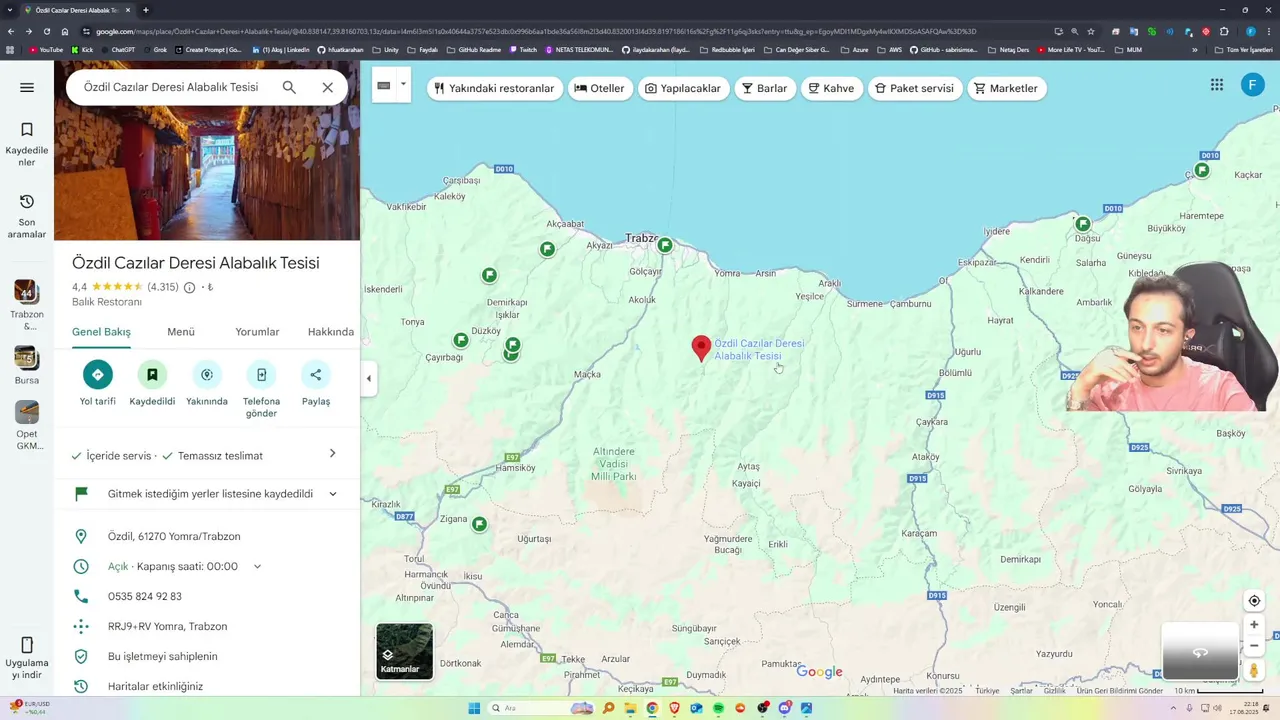Switch to the Menü tab
This screenshot has height=720, width=1280.
pyautogui.click(x=181, y=332)
